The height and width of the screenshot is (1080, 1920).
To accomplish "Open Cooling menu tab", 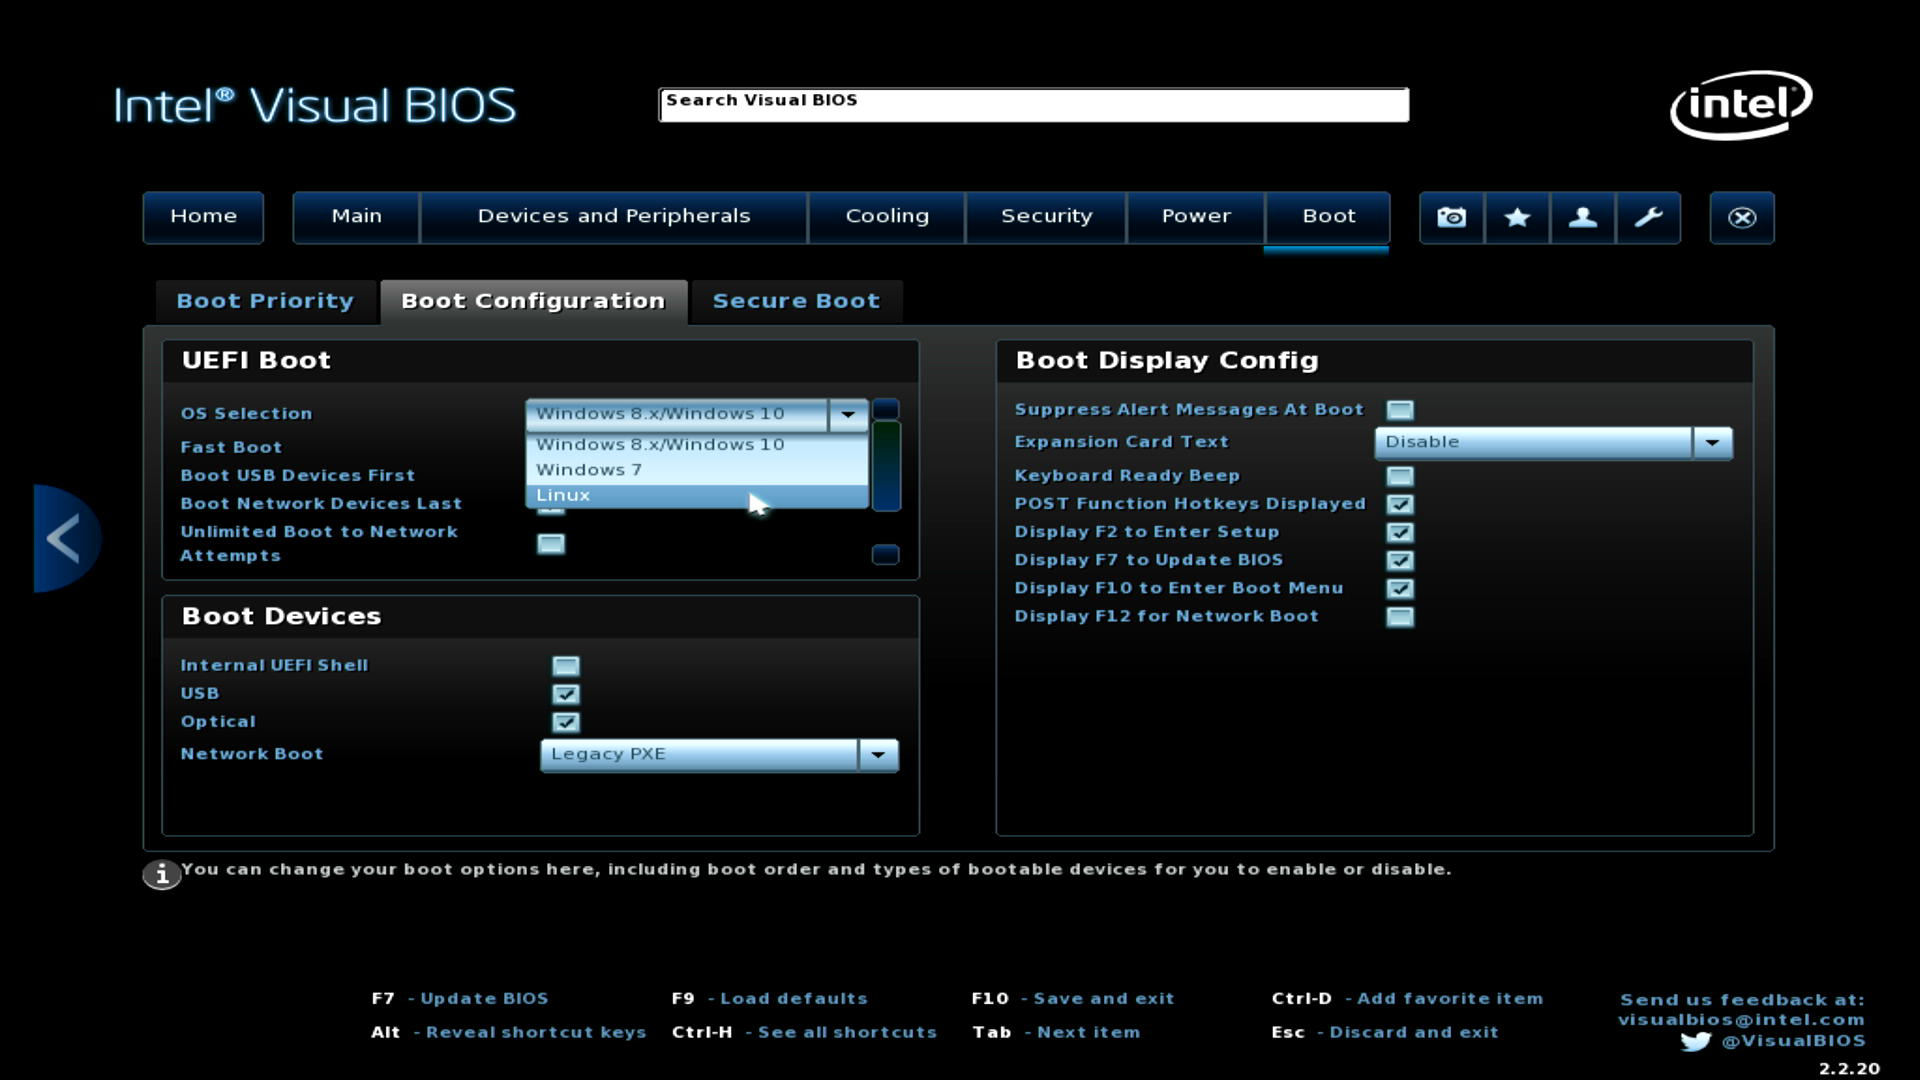I will click(887, 217).
